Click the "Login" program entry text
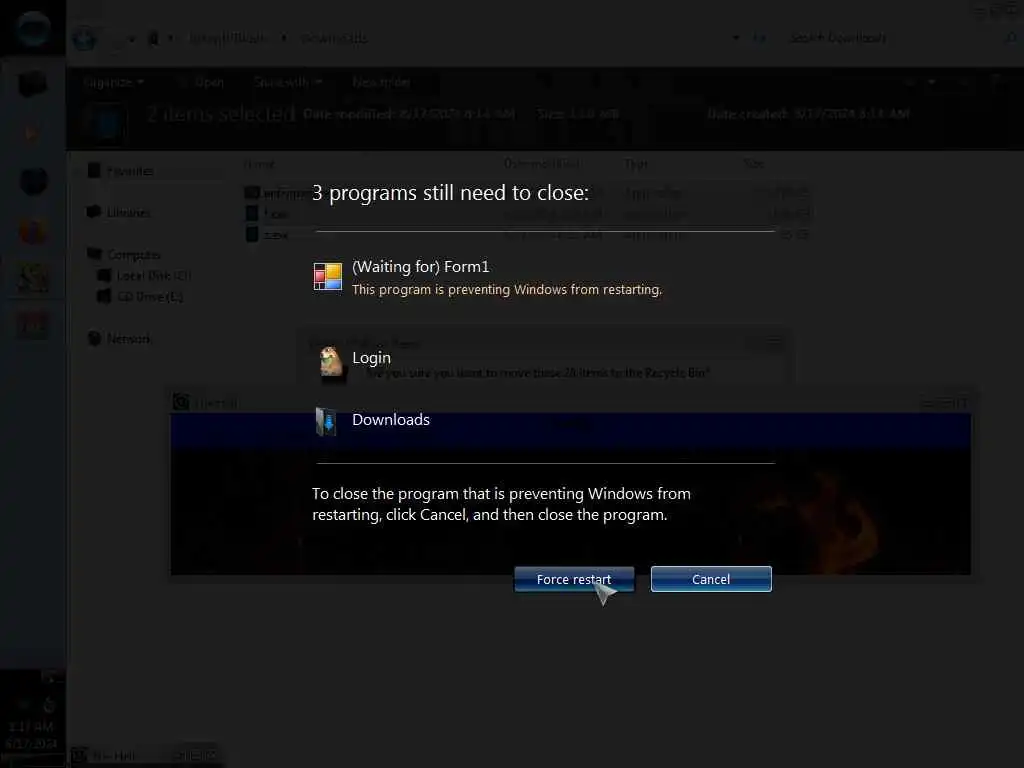 coord(371,358)
